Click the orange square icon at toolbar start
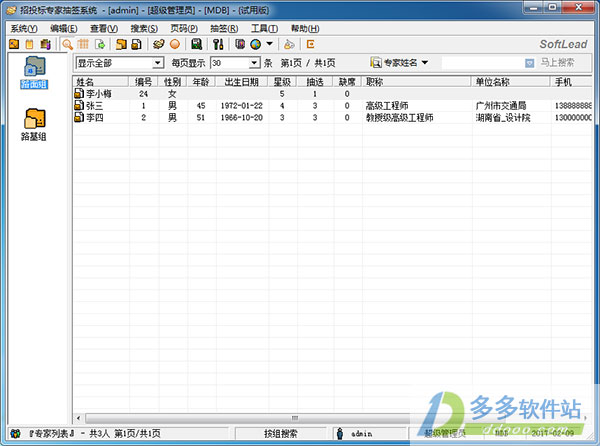 14,44
